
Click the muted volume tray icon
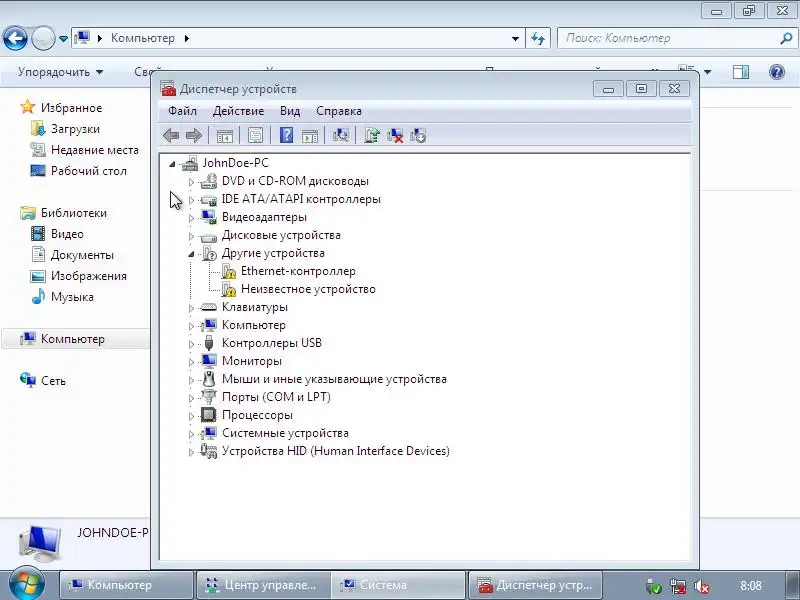[x=702, y=586]
